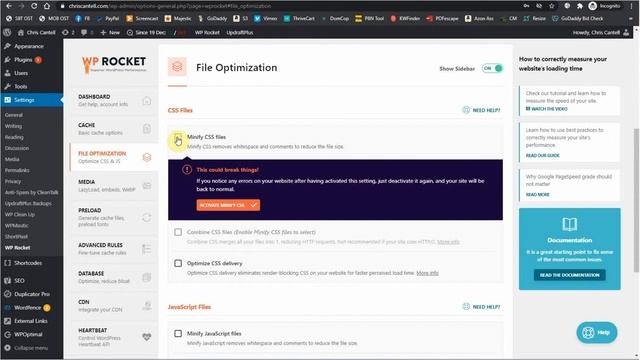Open the SEO menu
640x360 pixels.
(19, 280)
